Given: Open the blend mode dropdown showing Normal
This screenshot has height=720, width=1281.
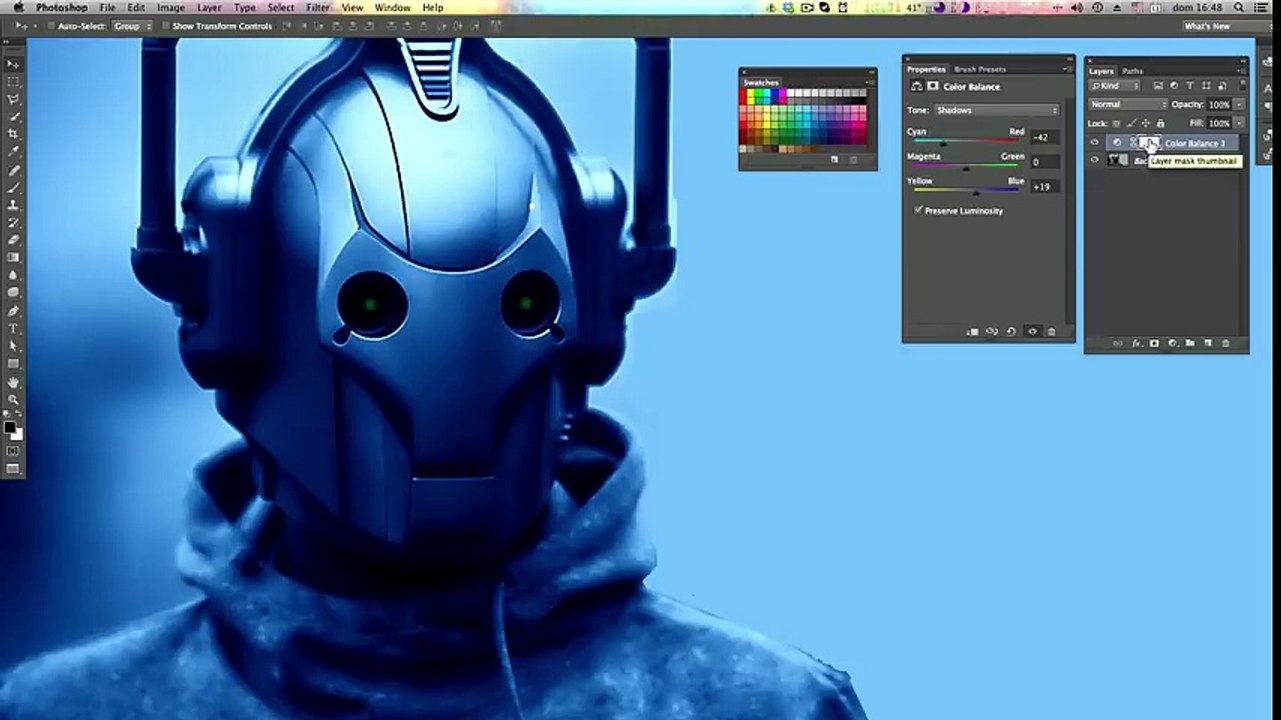Looking at the screenshot, I should coord(1128,104).
